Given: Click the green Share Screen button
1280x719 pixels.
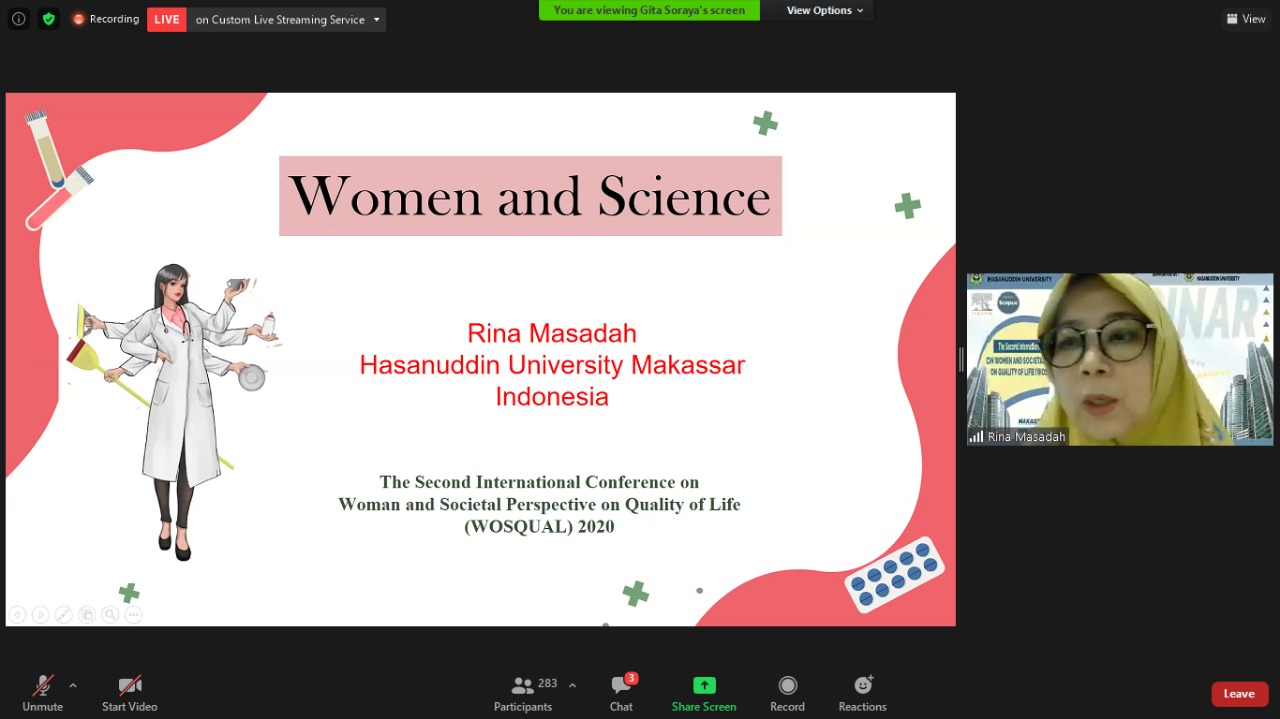Looking at the screenshot, I should [x=704, y=693].
